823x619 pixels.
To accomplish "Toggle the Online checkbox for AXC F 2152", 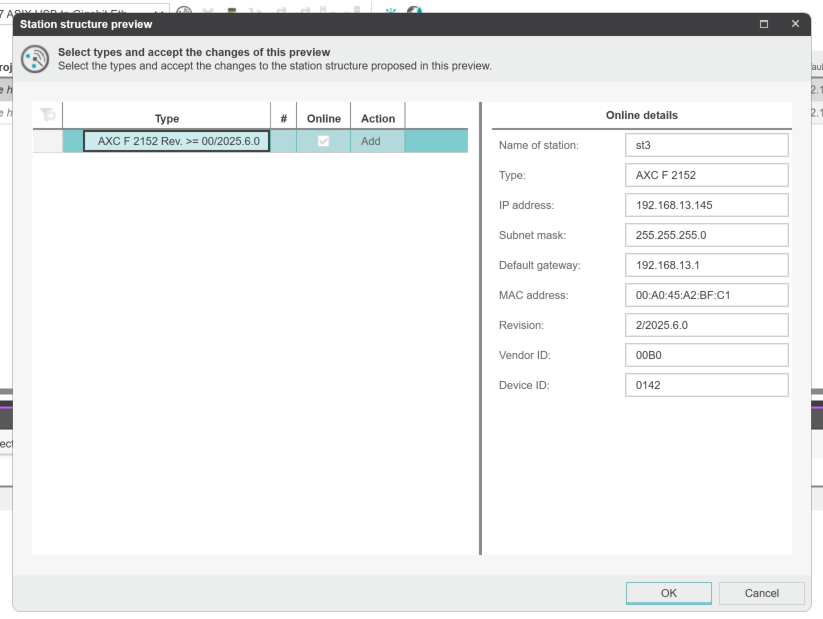I will [323, 141].
